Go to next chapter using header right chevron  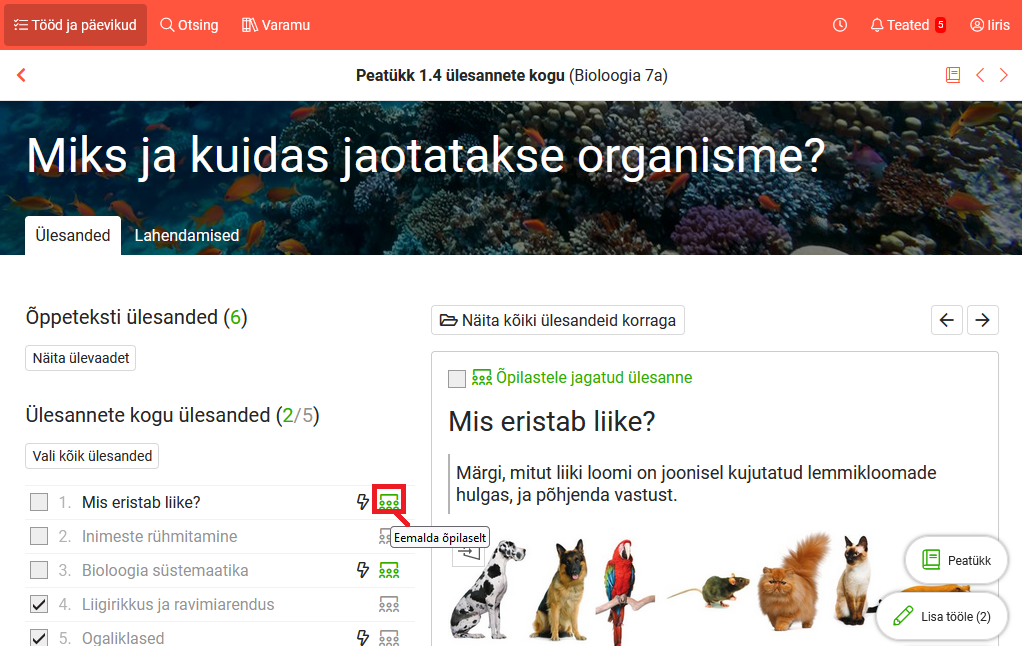point(1004,75)
